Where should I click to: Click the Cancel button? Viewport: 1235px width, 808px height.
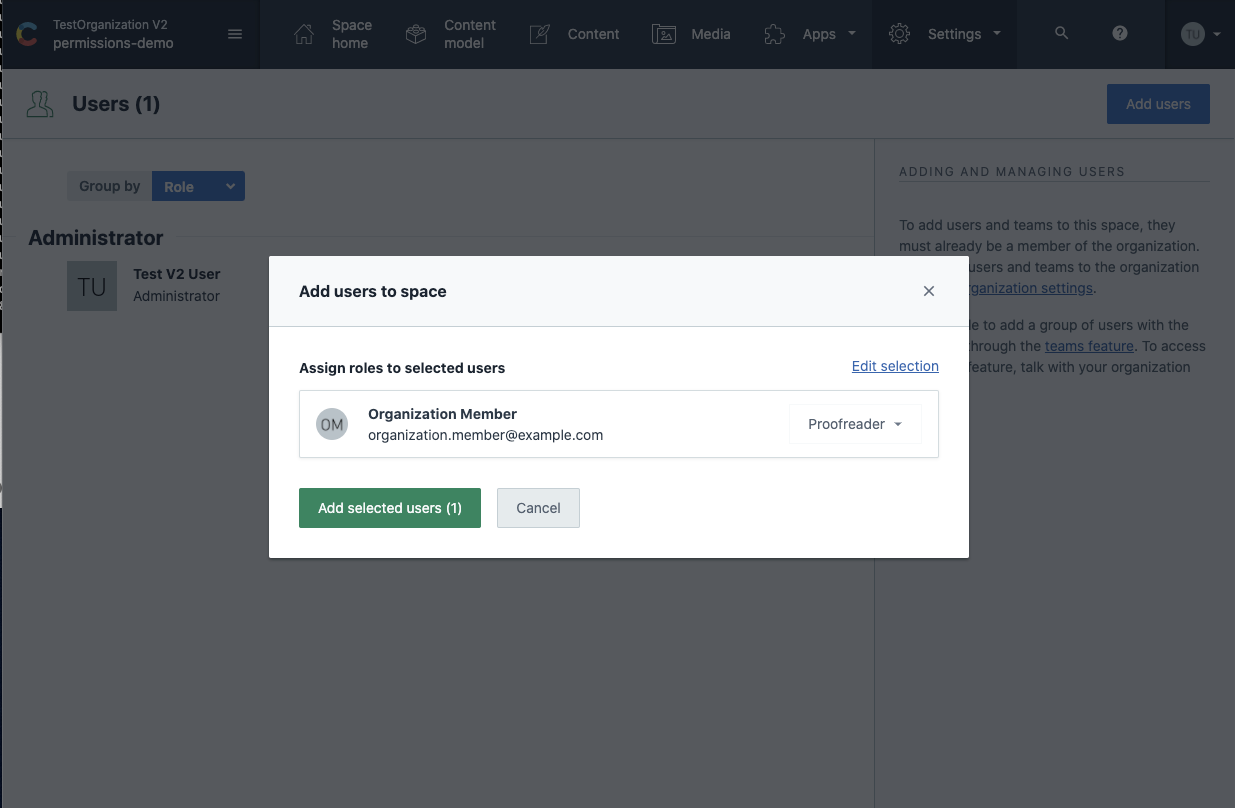[538, 508]
